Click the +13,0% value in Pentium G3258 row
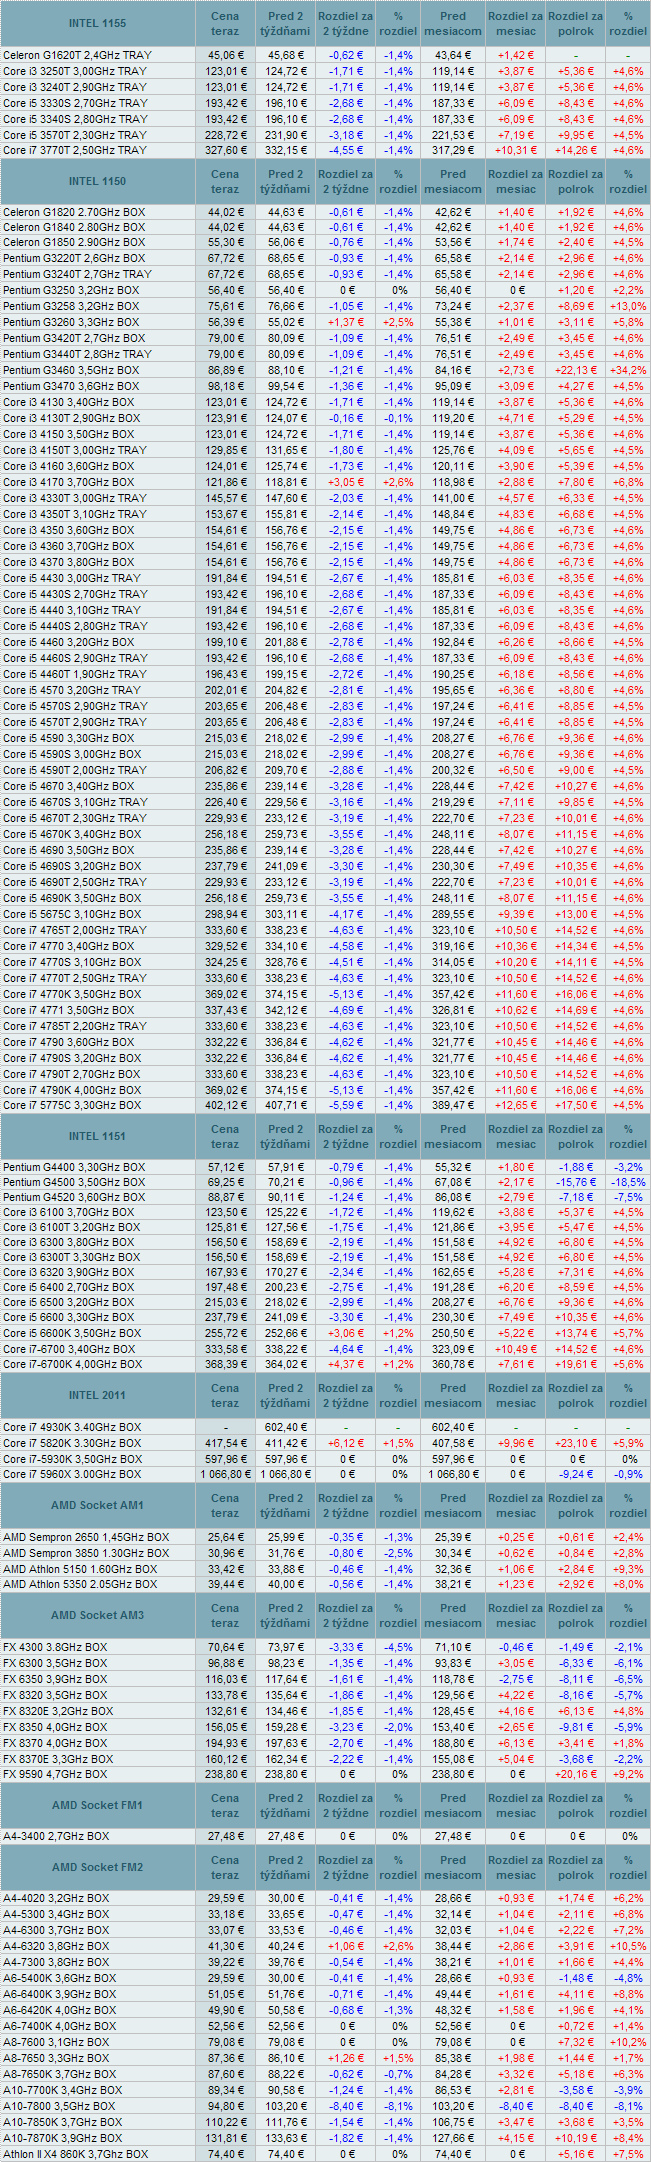This screenshot has height=2162, width=651. (628, 306)
